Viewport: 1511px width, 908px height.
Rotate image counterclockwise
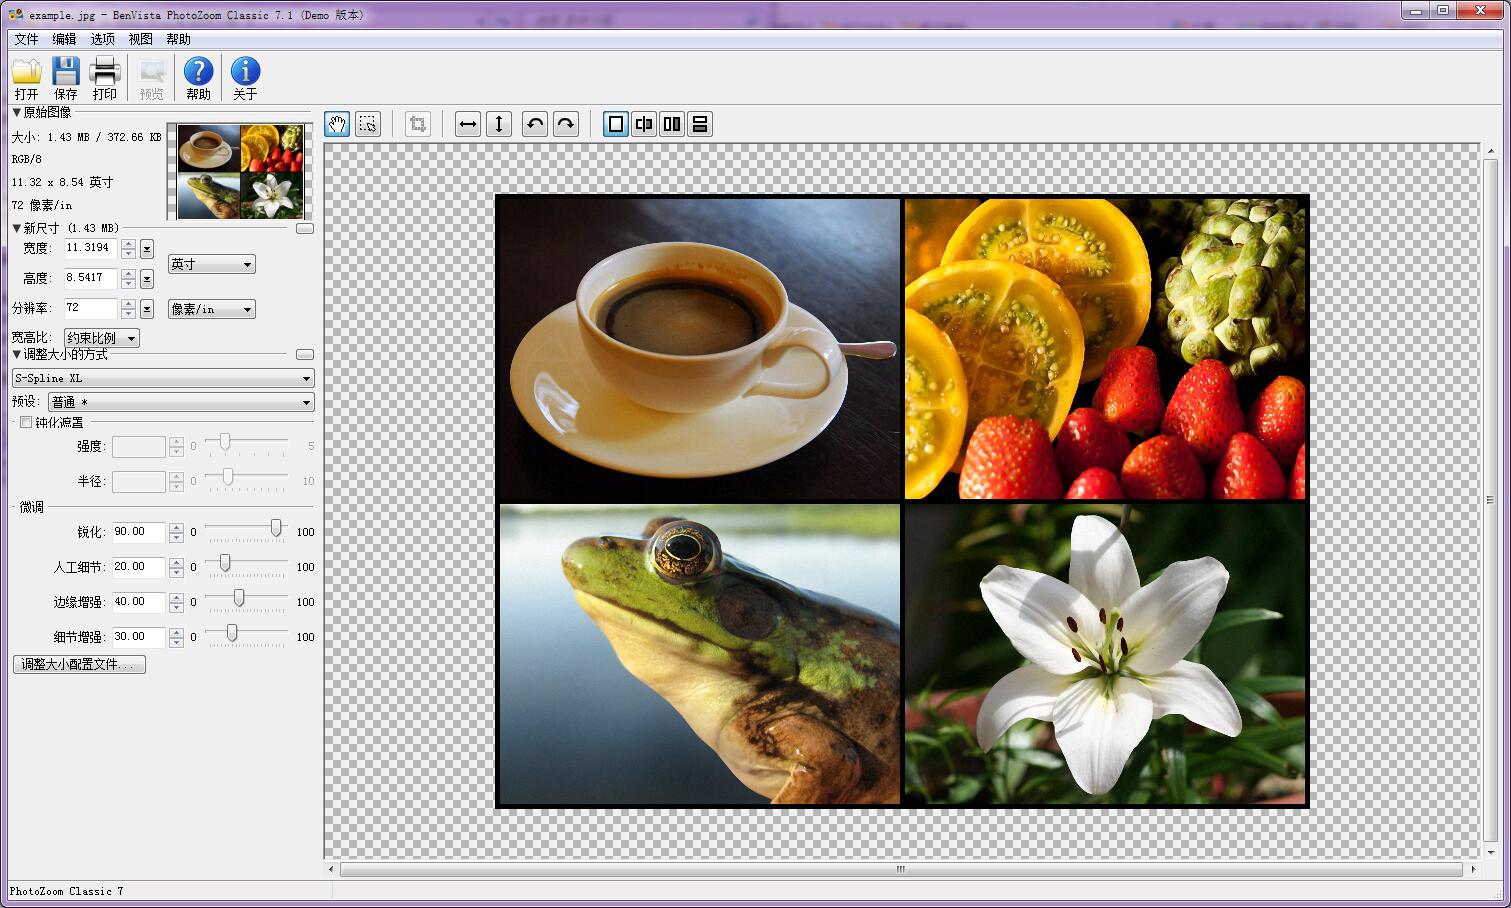tap(535, 124)
